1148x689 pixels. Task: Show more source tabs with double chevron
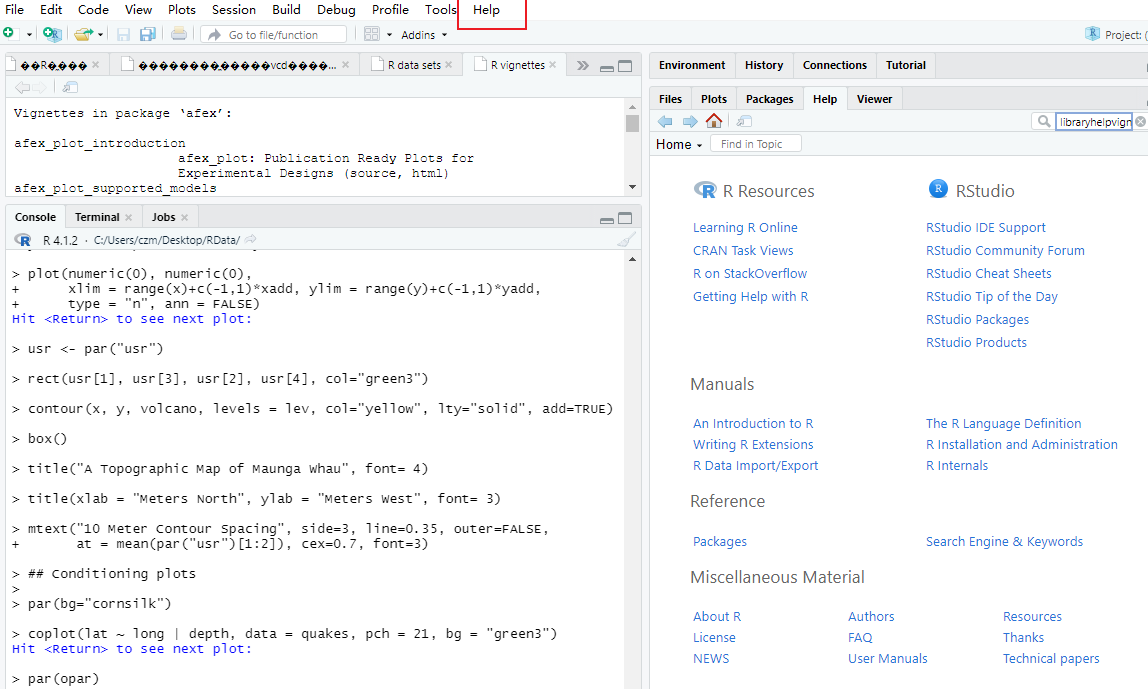pos(583,65)
